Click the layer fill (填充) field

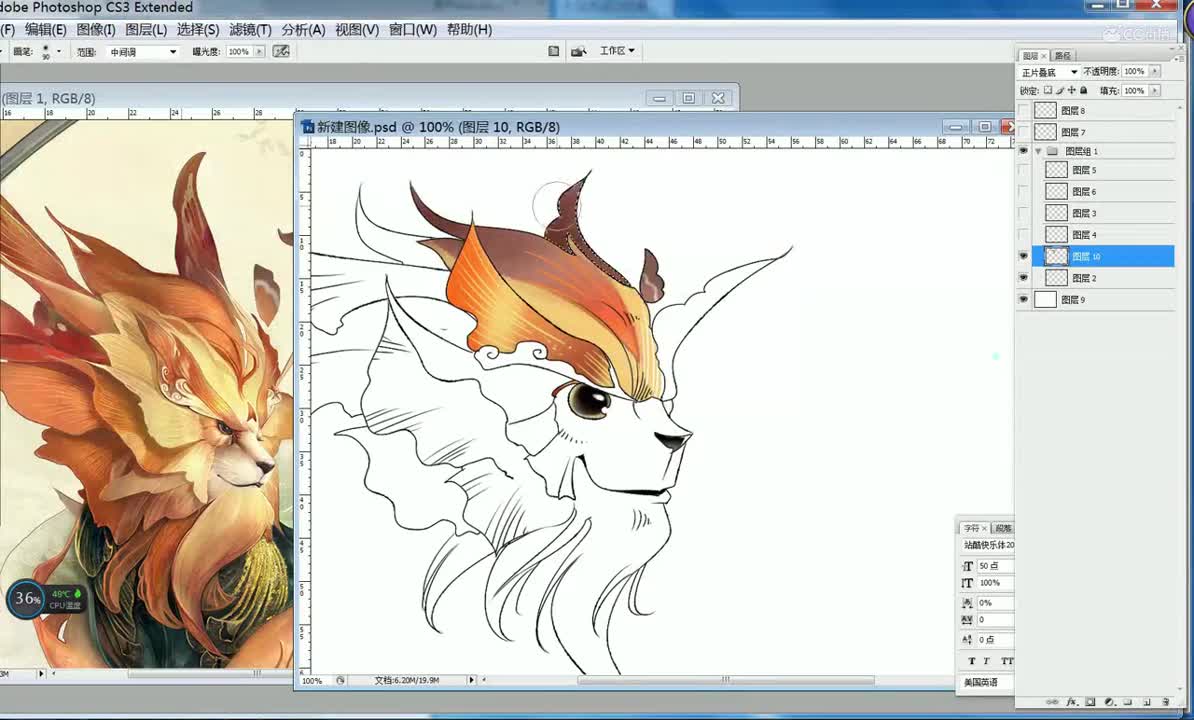point(1134,91)
